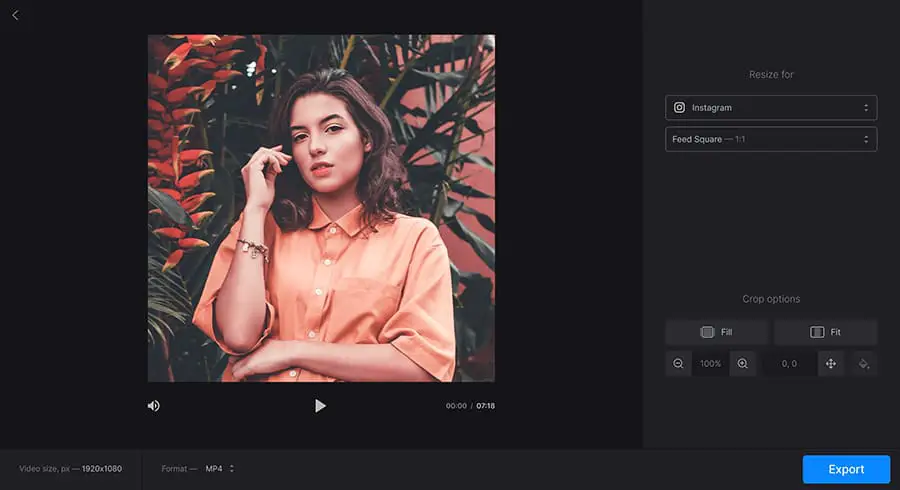Click the 07:18 duration timestamp
The width and height of the screenshot is (900, 490).
point(485,406)
